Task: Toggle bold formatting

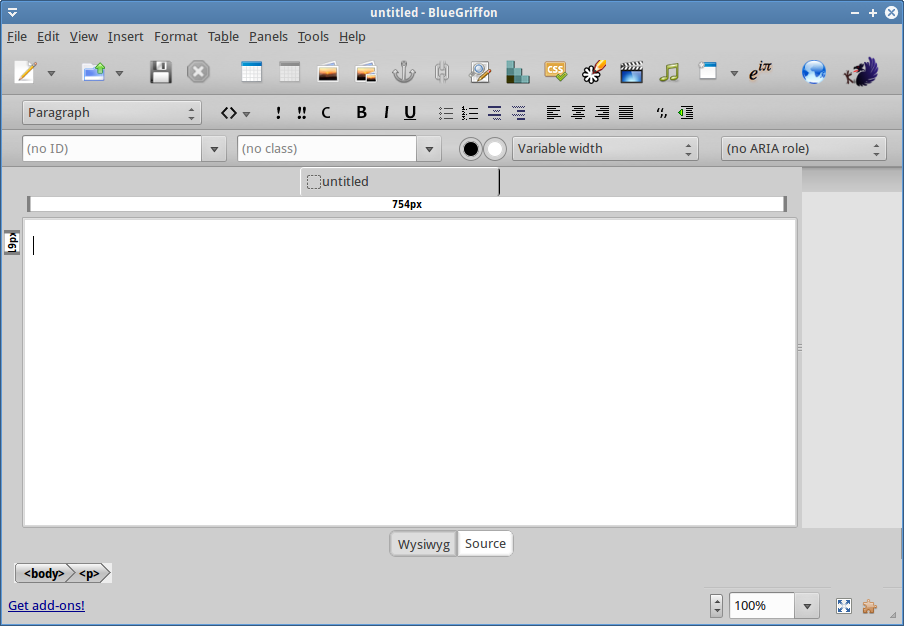Action: (x=361, y=112)
